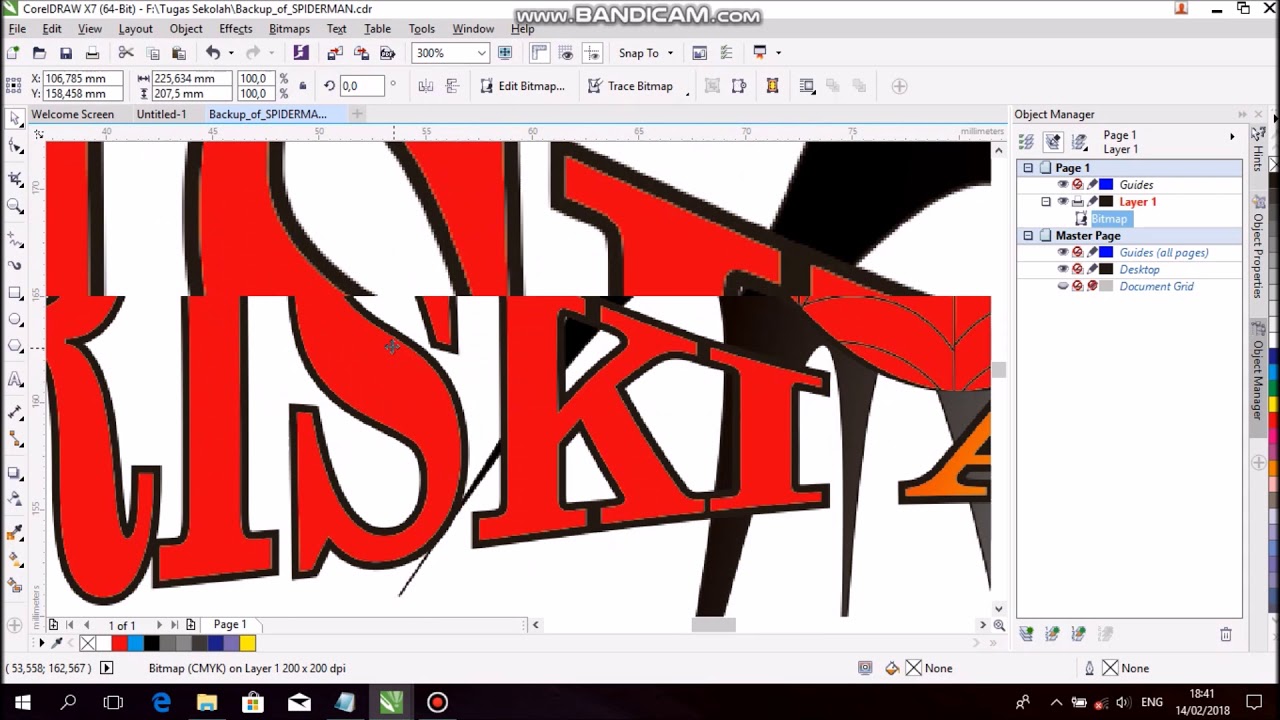Click New Layer icon at Object Manager bottom
The image size is (1280, 720).
tap(1026, 634)
